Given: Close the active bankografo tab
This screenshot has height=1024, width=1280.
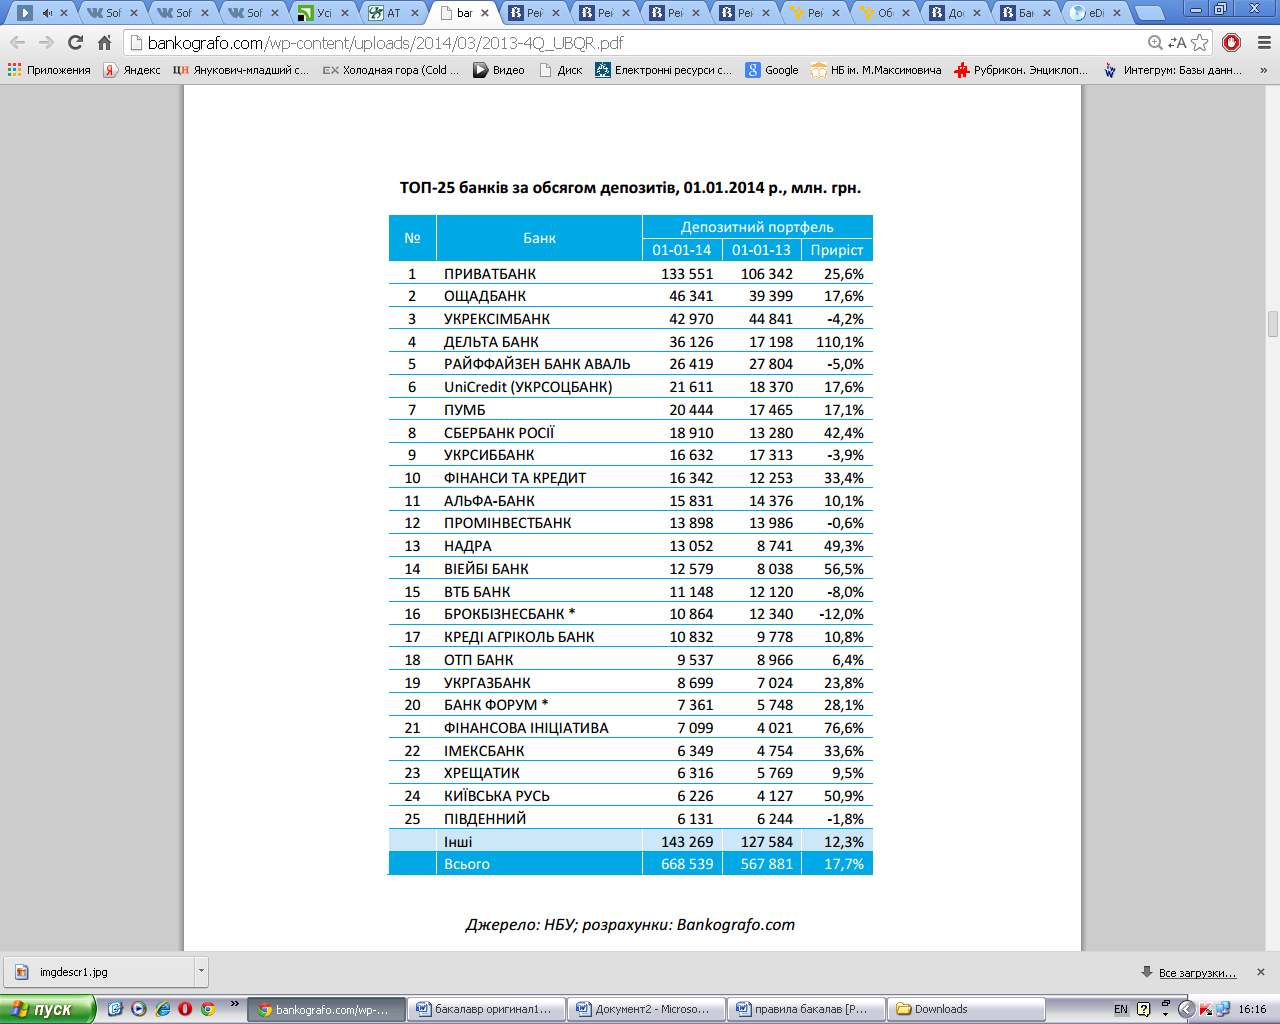Looking at the screenshot, I should (x=486, y=13).
